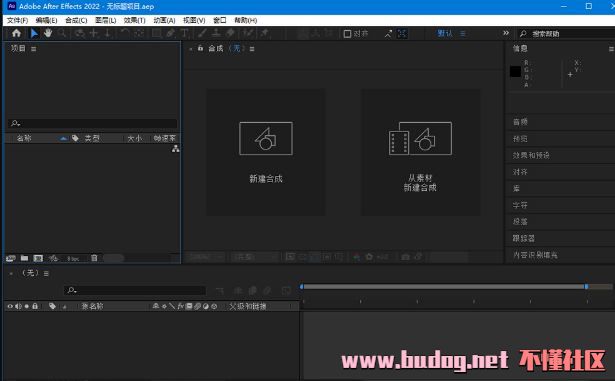Select the Pen tool

(x=170, y=33)
